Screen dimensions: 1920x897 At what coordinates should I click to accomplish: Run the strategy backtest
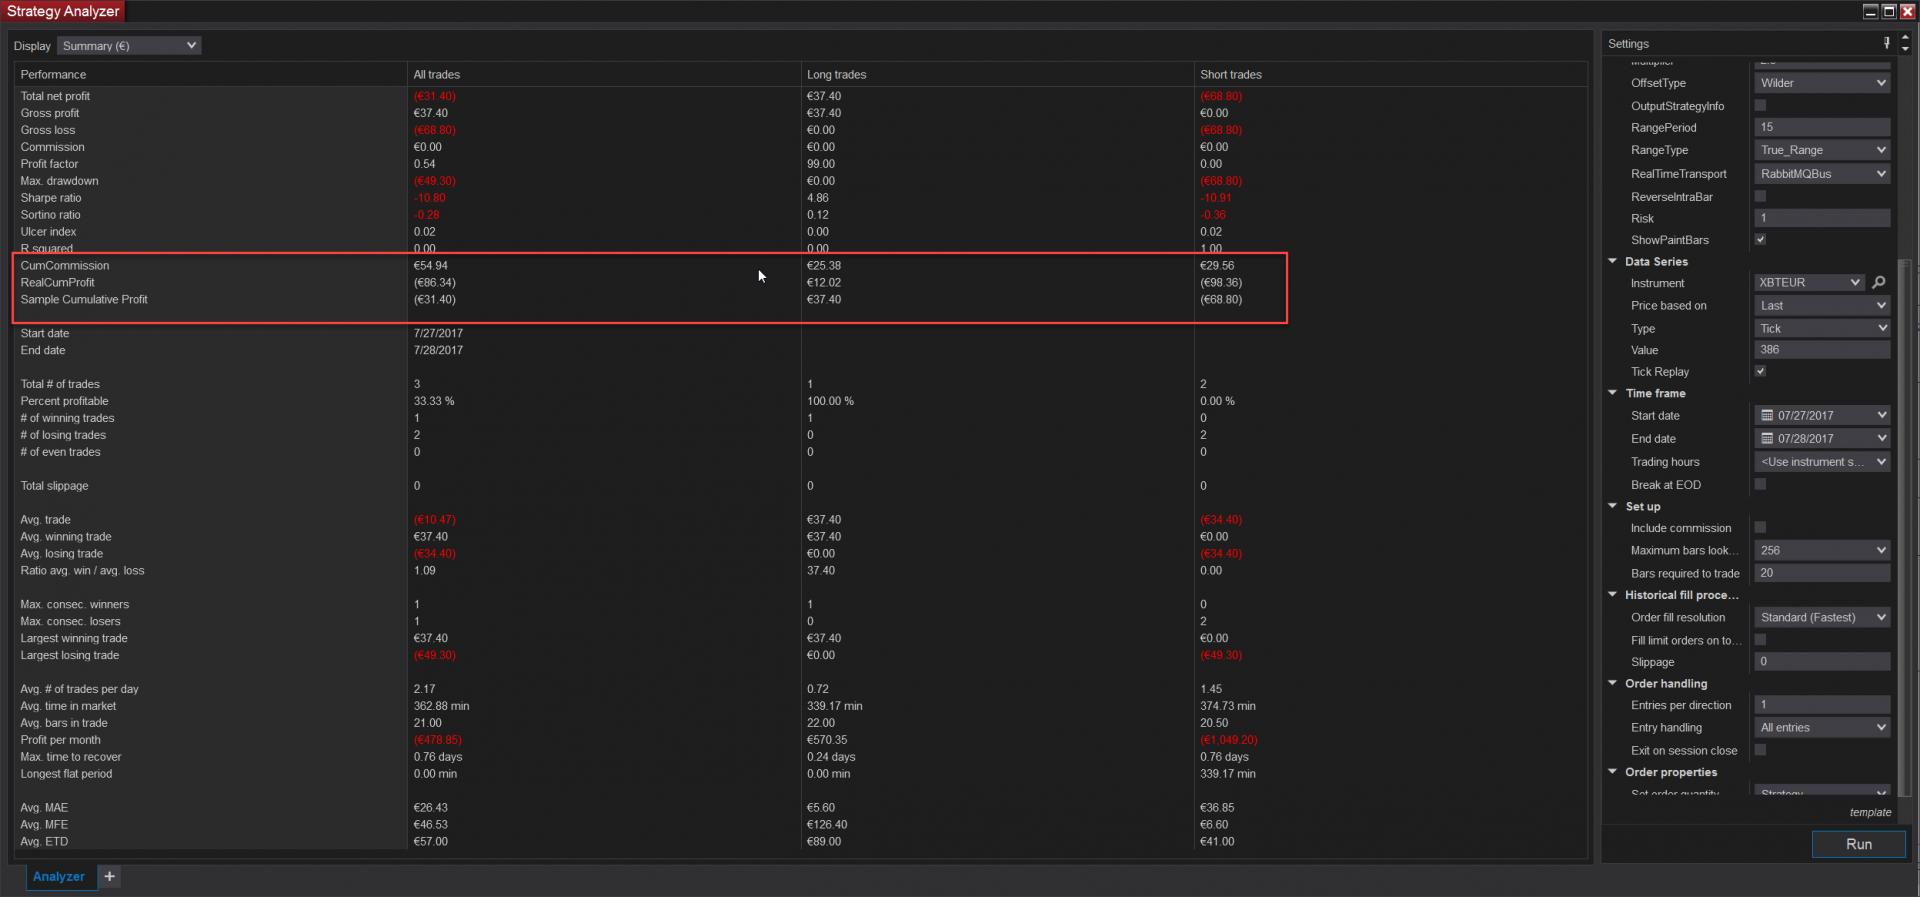tap(1859, 844)
